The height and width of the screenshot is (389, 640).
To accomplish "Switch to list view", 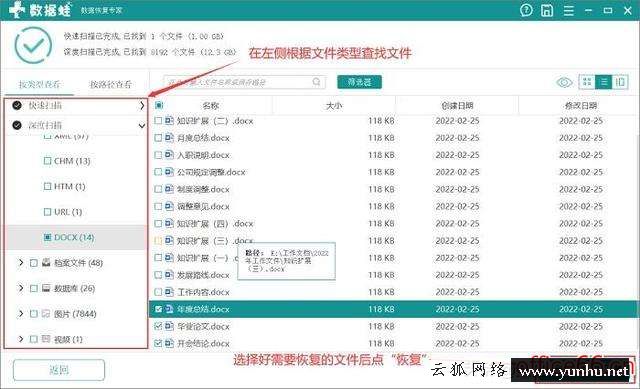I will (x=603, y=82).
